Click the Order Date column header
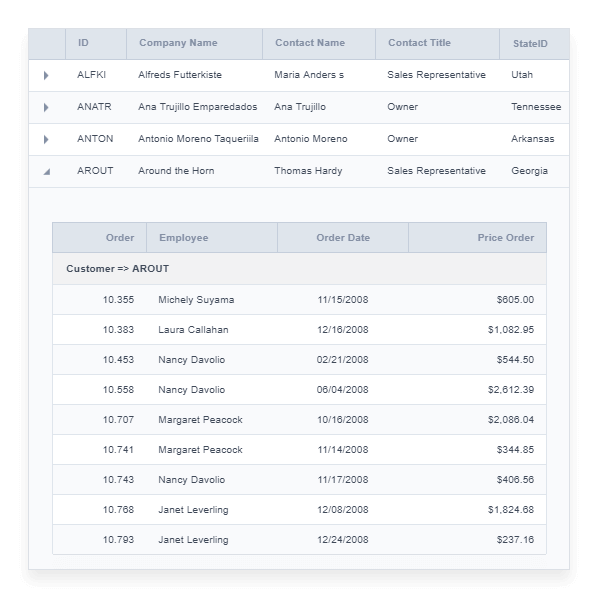The width and height of the screenshot is (600, 600). (x=343, y=238)
